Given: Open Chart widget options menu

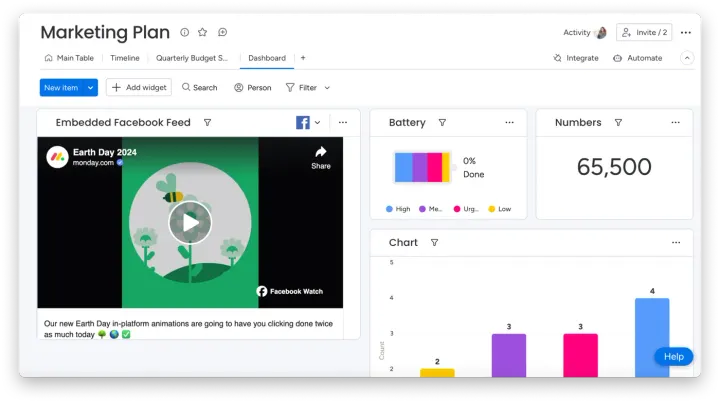Looking at the screenshot, I should [676, 243].
